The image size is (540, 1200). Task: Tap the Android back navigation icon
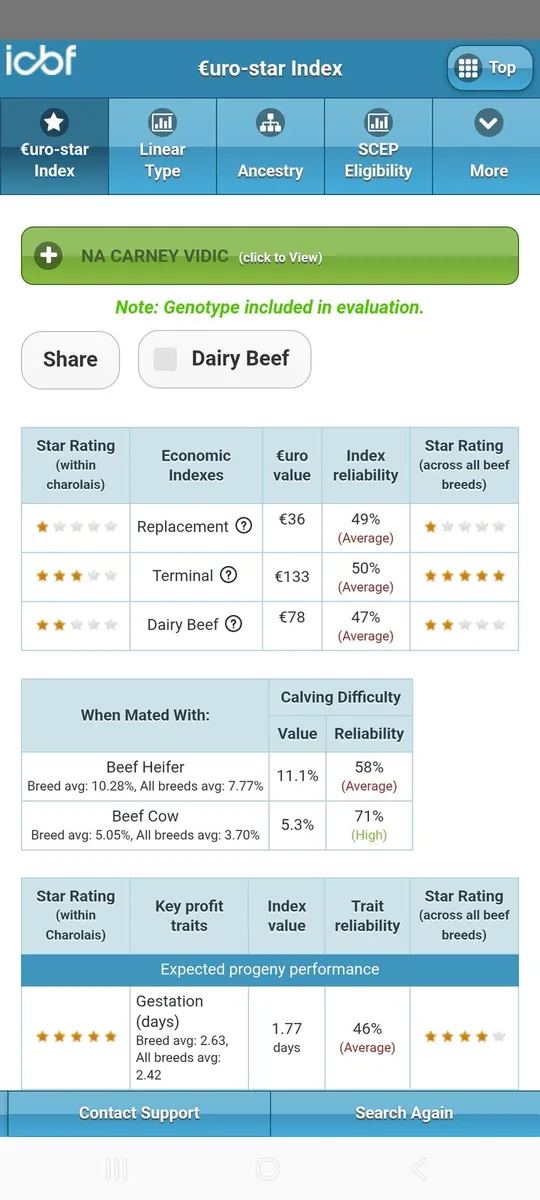(x=419, y=1168)
